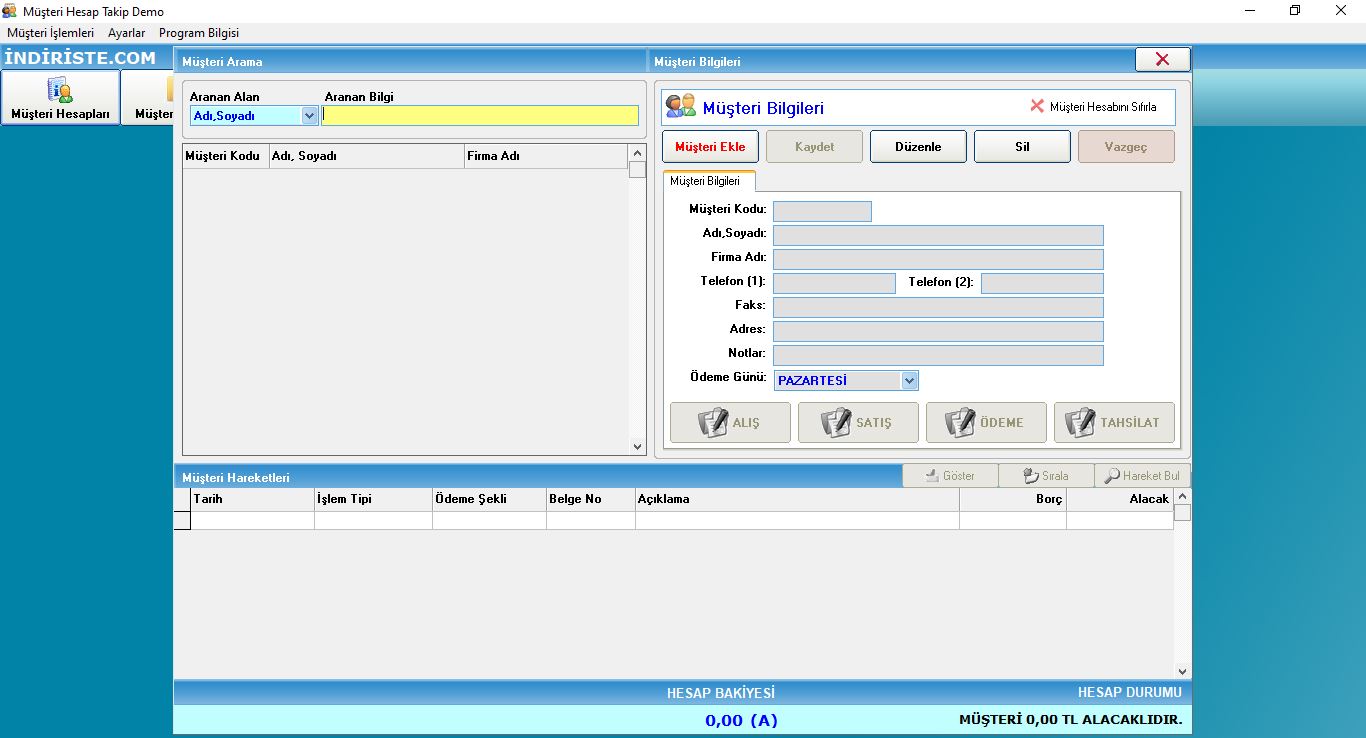Expand the Ödeme Günü PAZARTESİ dropdown
Viewport: 1366px width, 738px height.
point(909,380)
